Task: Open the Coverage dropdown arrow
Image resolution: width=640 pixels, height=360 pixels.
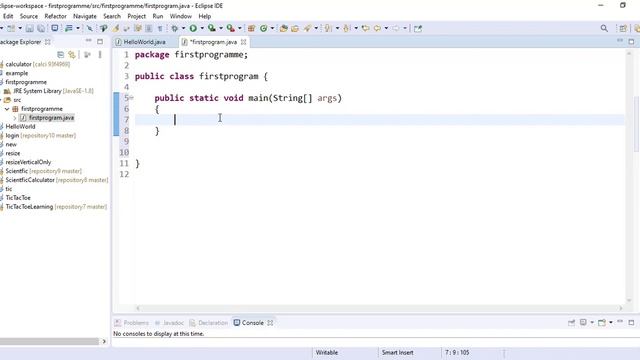Action: coord(221,28)
